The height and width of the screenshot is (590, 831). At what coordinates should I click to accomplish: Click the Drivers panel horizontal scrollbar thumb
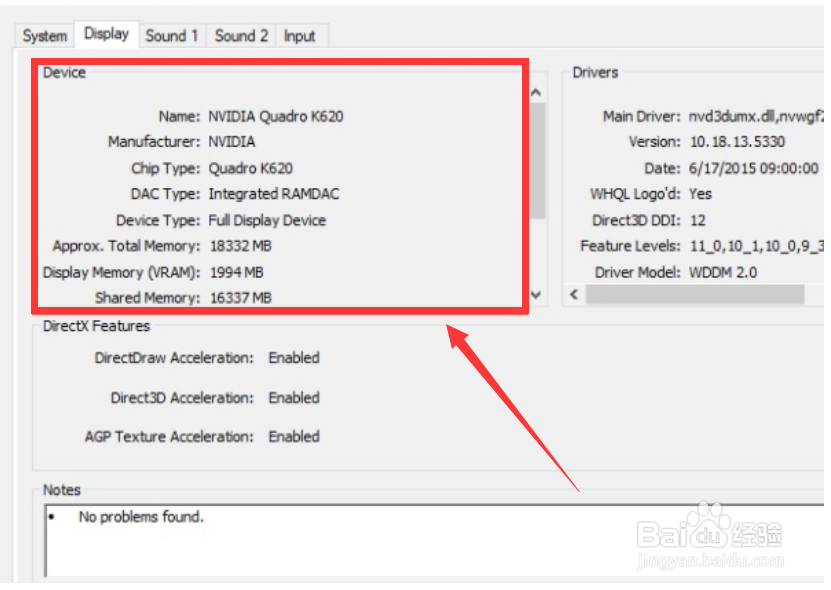click(x=695, y=294)
